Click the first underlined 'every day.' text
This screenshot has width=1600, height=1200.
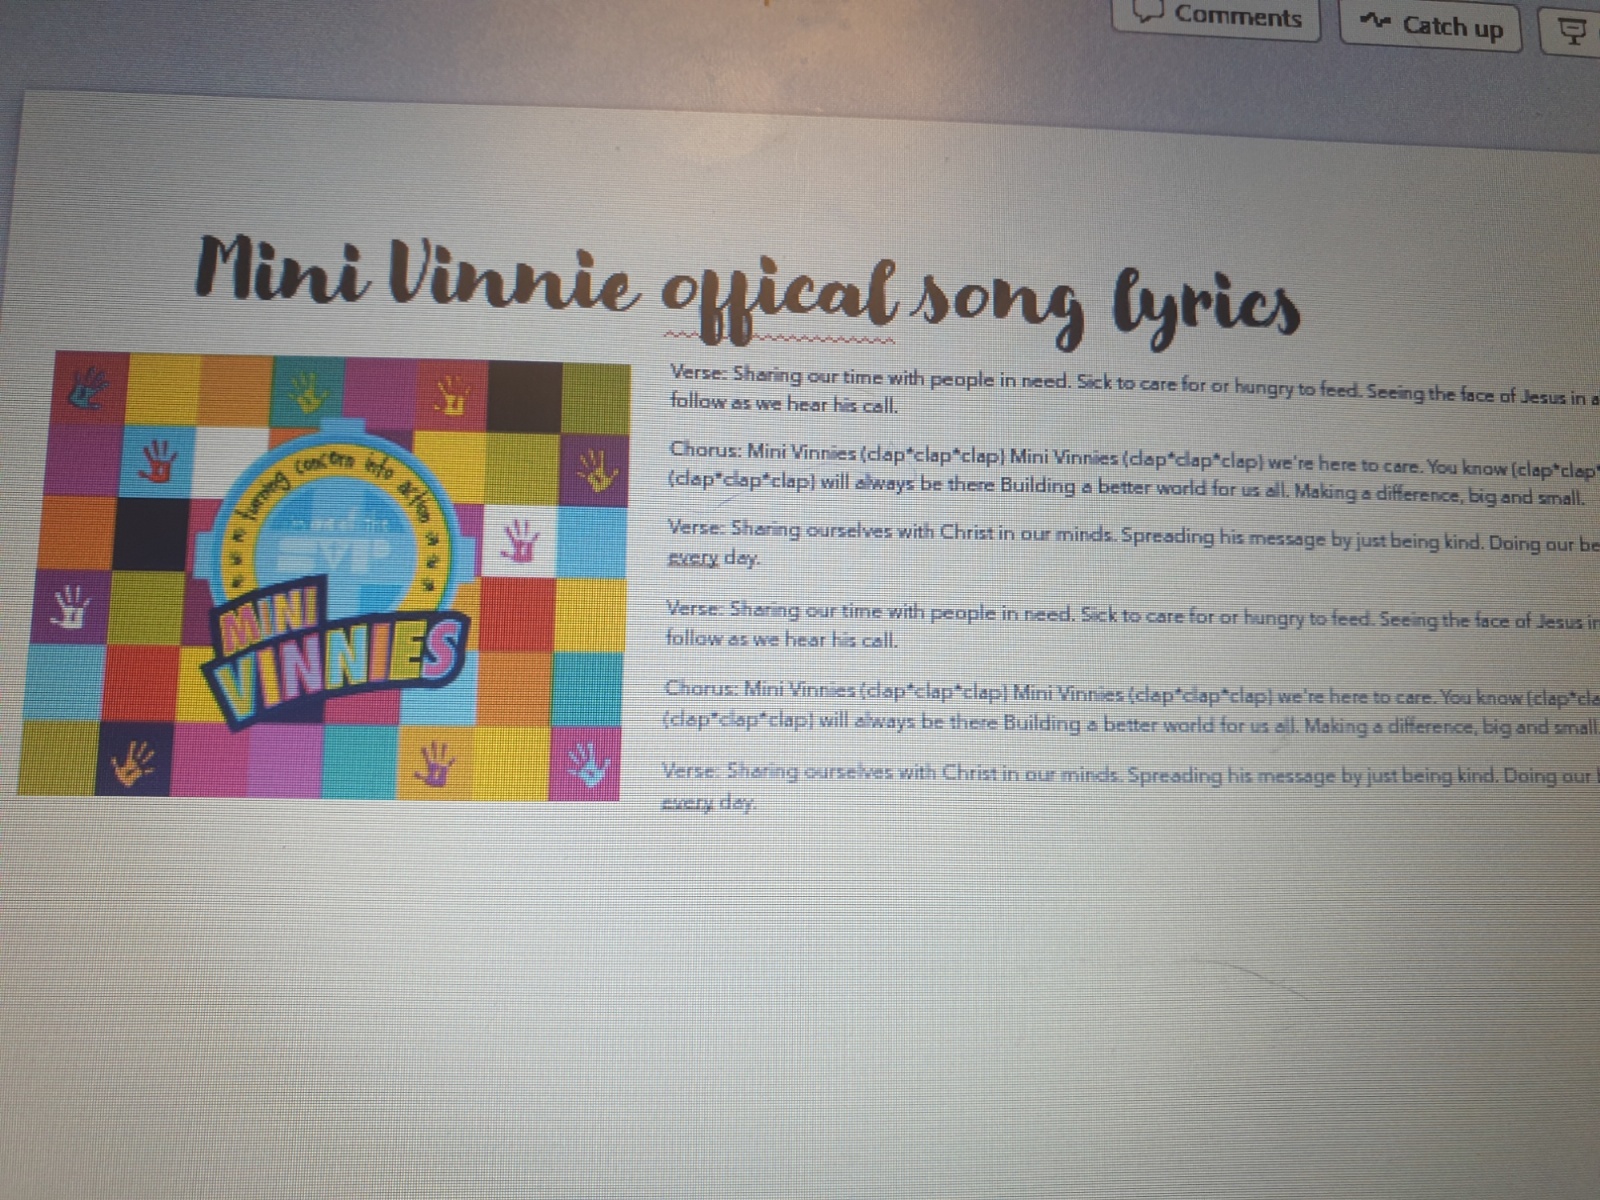click(x=714, y=558)
